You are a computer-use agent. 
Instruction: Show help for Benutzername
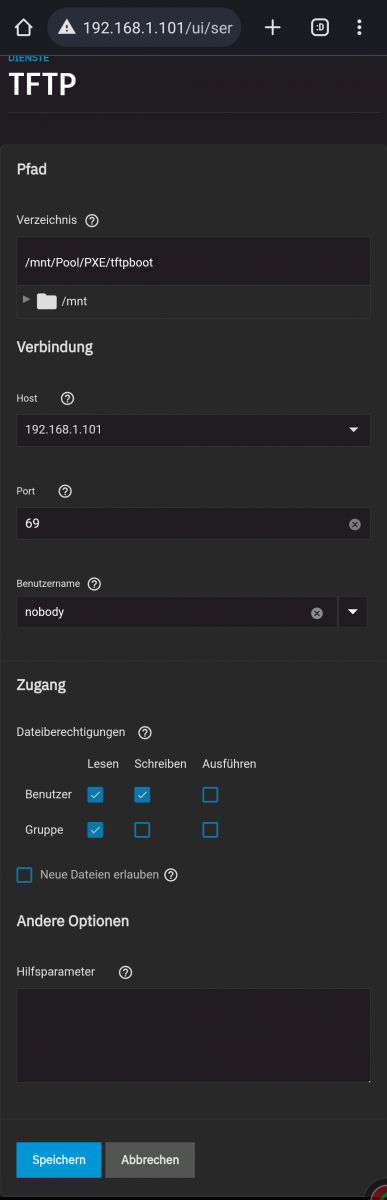pyautogui.click(x=94, y=583)
